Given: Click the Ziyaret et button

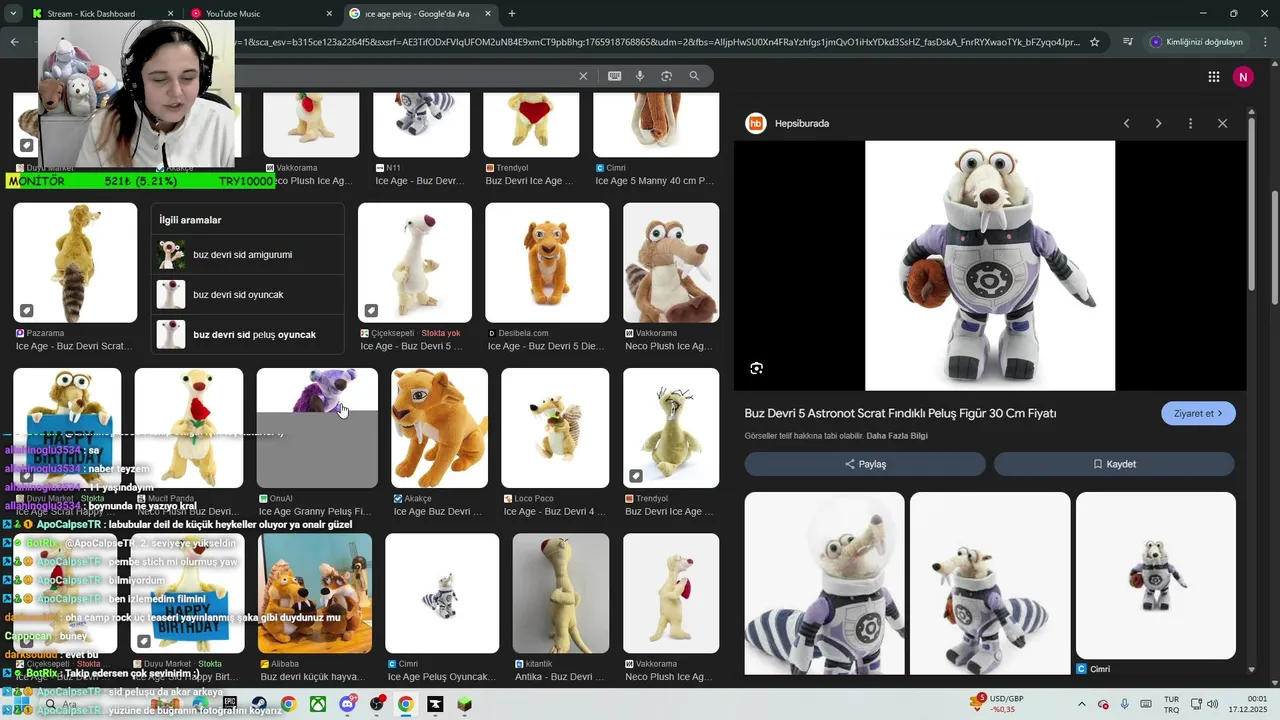Looking at the screenshot, I should 1198,413.
